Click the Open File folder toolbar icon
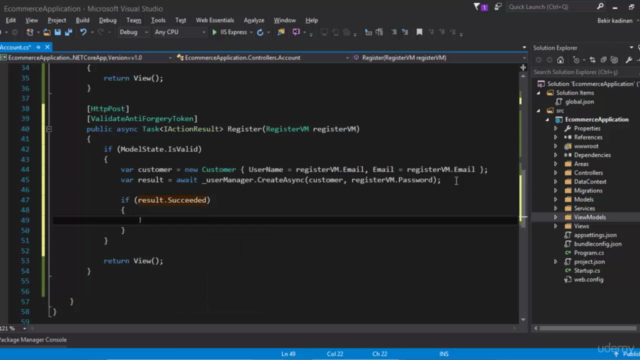This screenshot has height=360, width=640. pyautogui.click(x=47, y=32)
